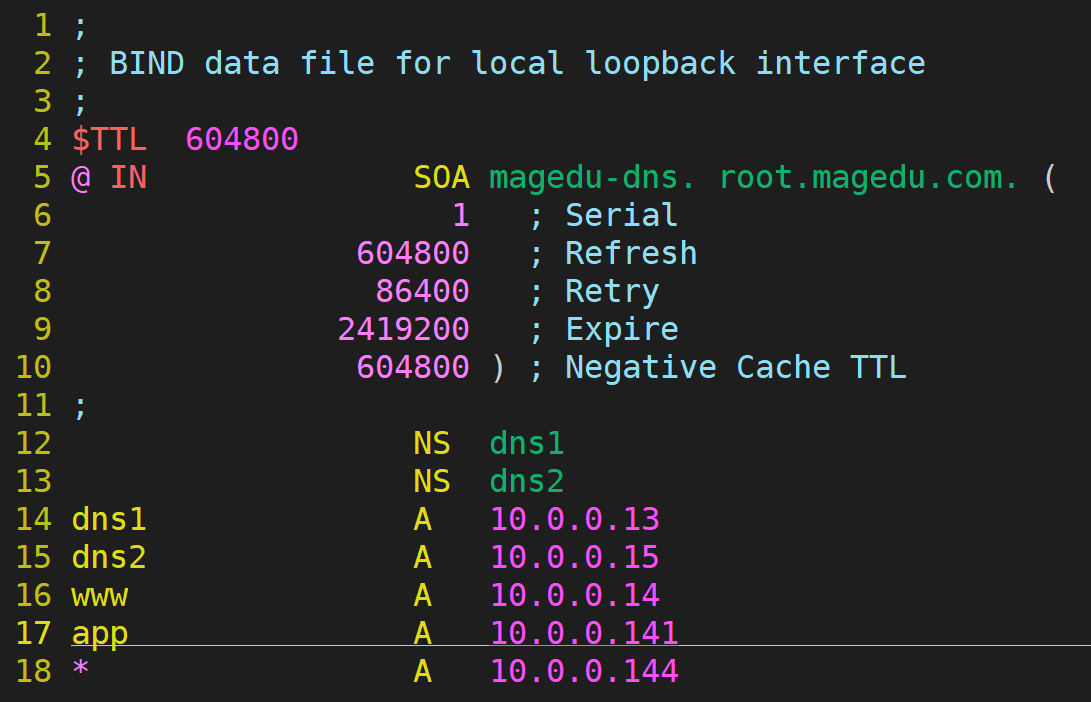This screenshot has width=1091, height=702.
Task: Click the dns2 hostname on line 15
Action: (109, 557)
